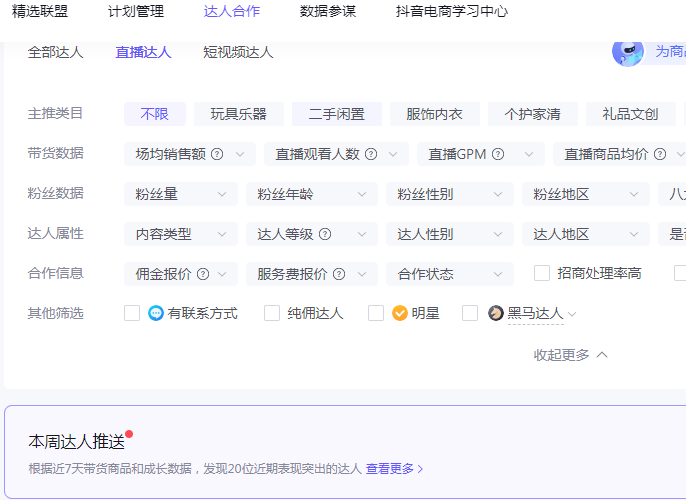Tick the 明星 checkbox
This screenshot has height=500, width=686.
point(376,313)
